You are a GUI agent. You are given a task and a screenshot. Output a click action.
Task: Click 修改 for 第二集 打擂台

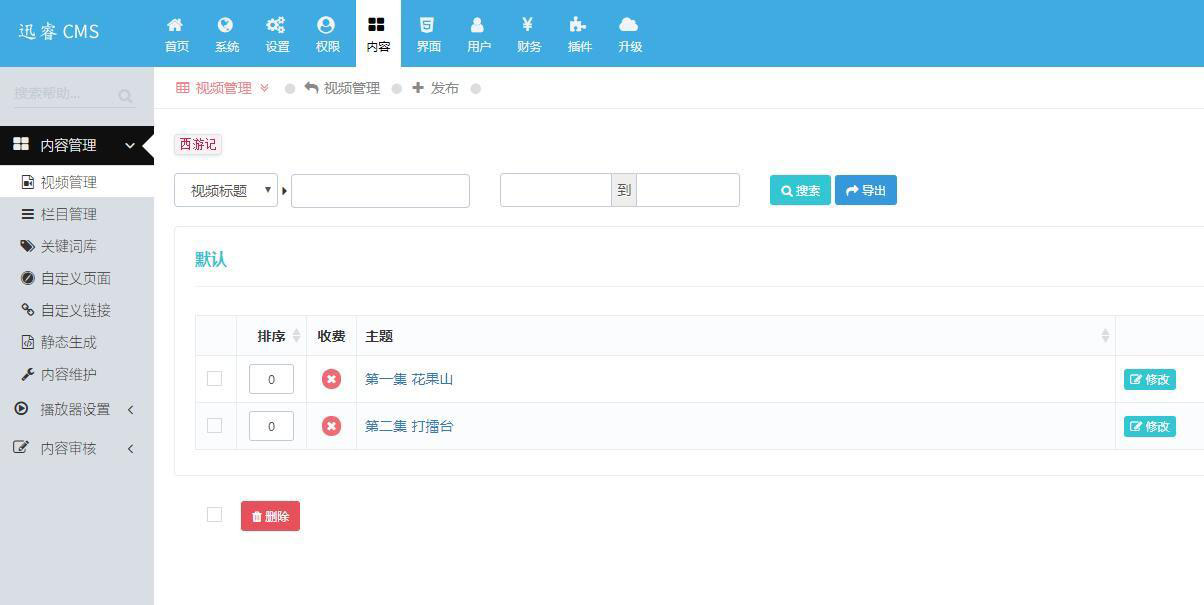(1149, 426)
